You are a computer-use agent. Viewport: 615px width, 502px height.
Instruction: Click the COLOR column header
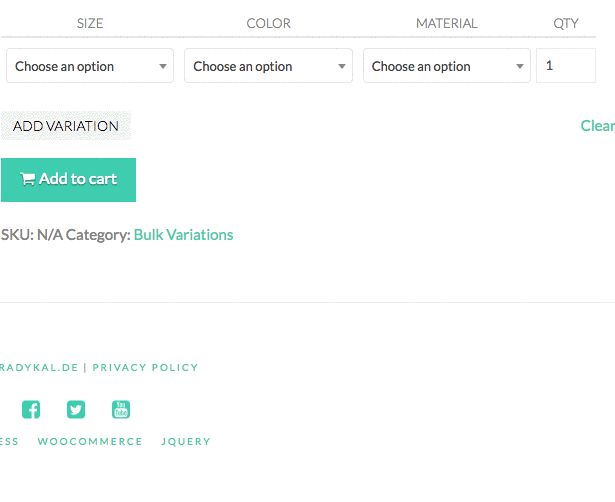(x=268, y=23)
